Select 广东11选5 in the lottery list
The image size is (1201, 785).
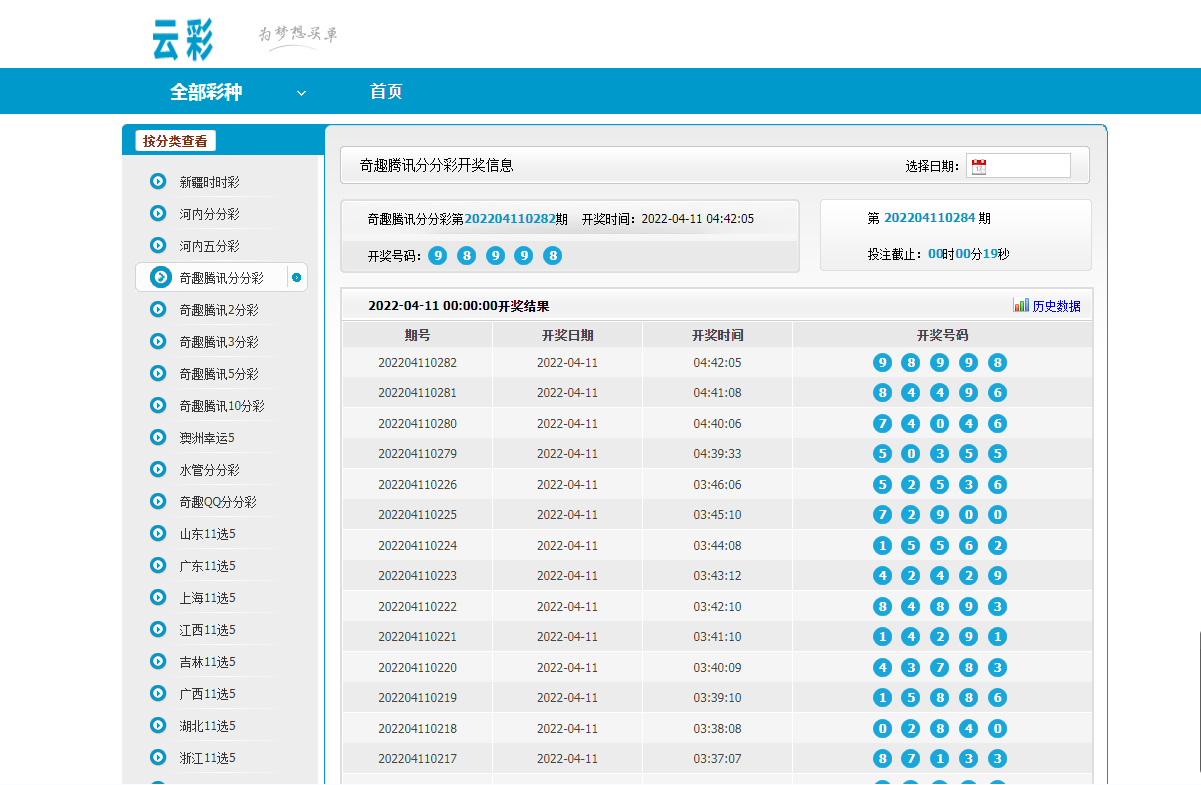[207, 566]
